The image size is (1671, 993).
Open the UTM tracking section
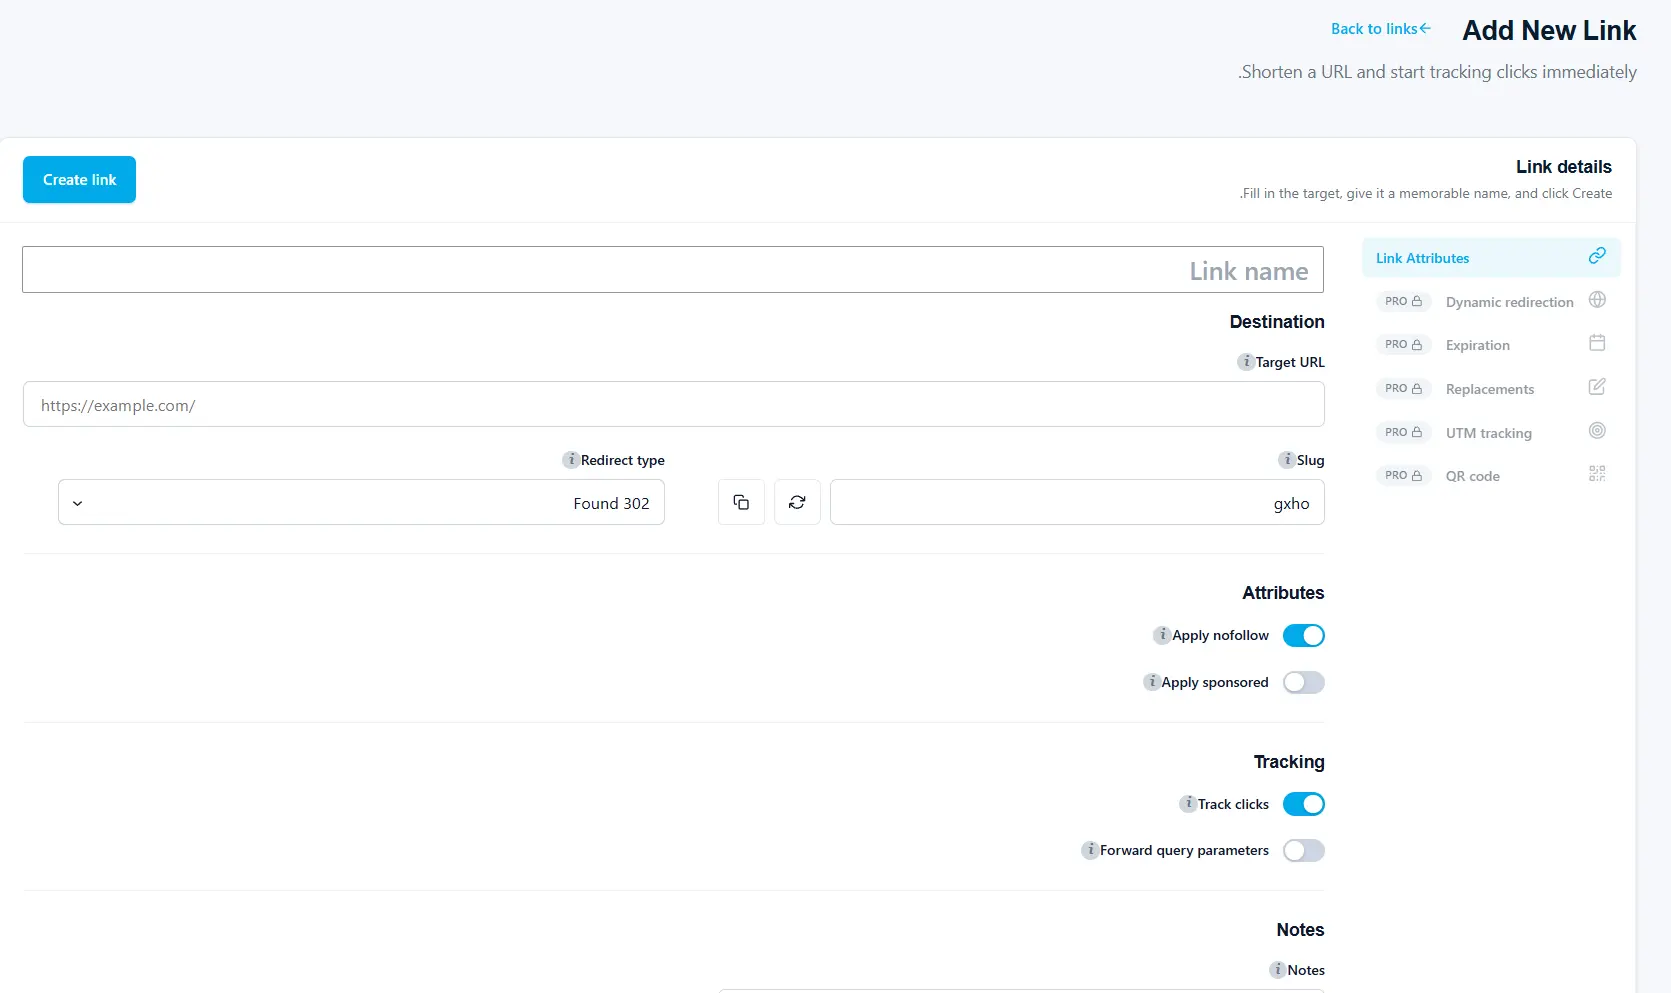1491,432
